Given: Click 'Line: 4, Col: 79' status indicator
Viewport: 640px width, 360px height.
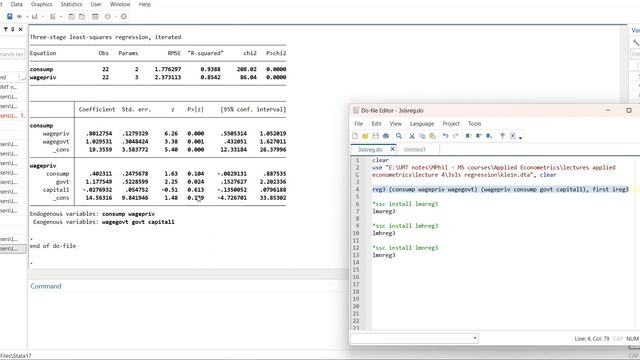Looking at the screenshot, I should (592, 339).
